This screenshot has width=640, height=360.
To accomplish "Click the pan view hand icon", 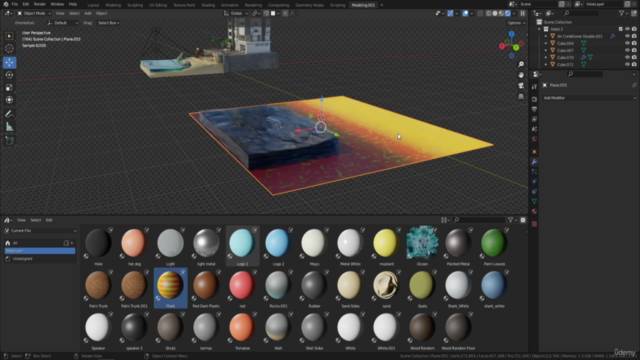I will point(521,75).
